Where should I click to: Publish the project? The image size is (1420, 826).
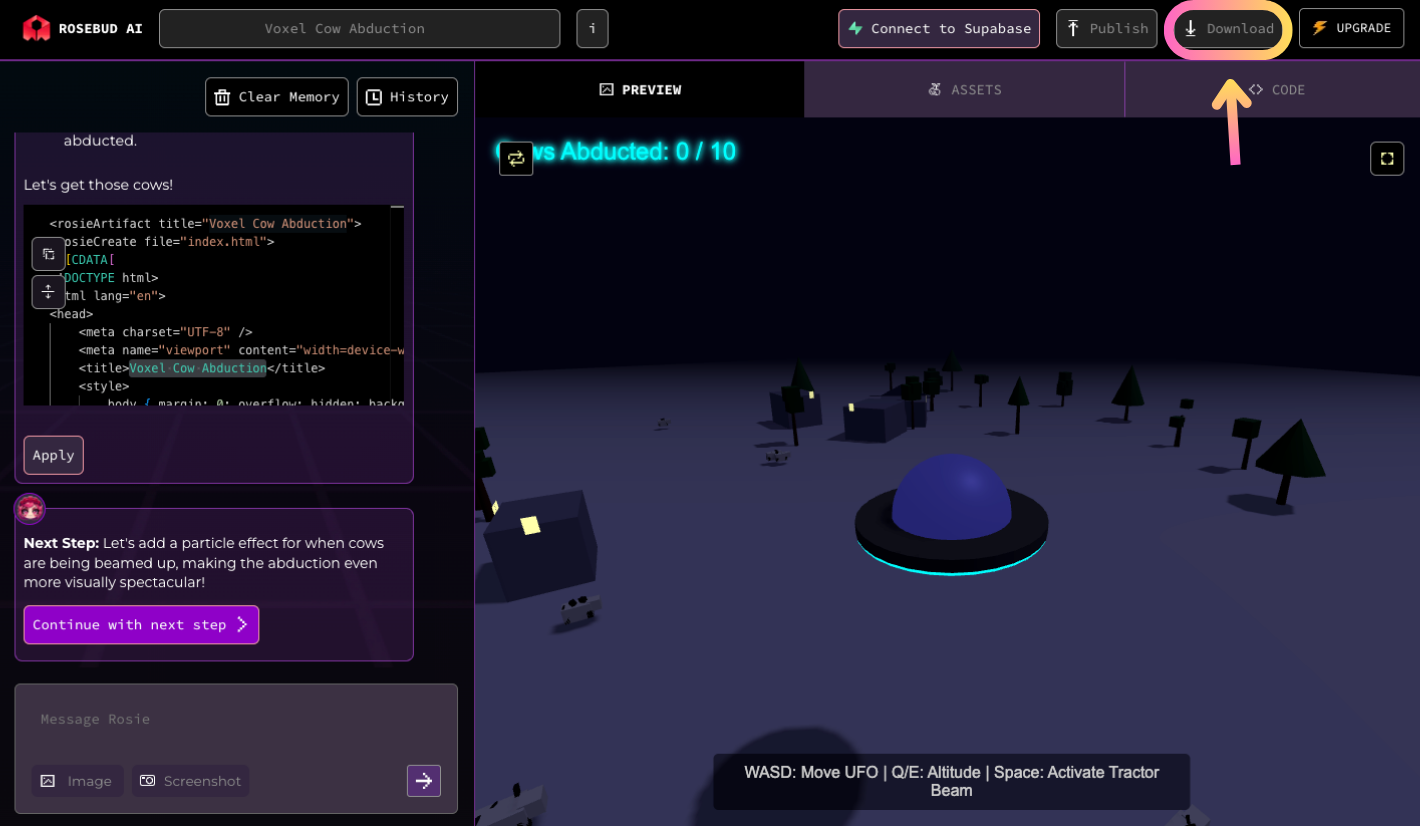click(x=1106, y=29)
